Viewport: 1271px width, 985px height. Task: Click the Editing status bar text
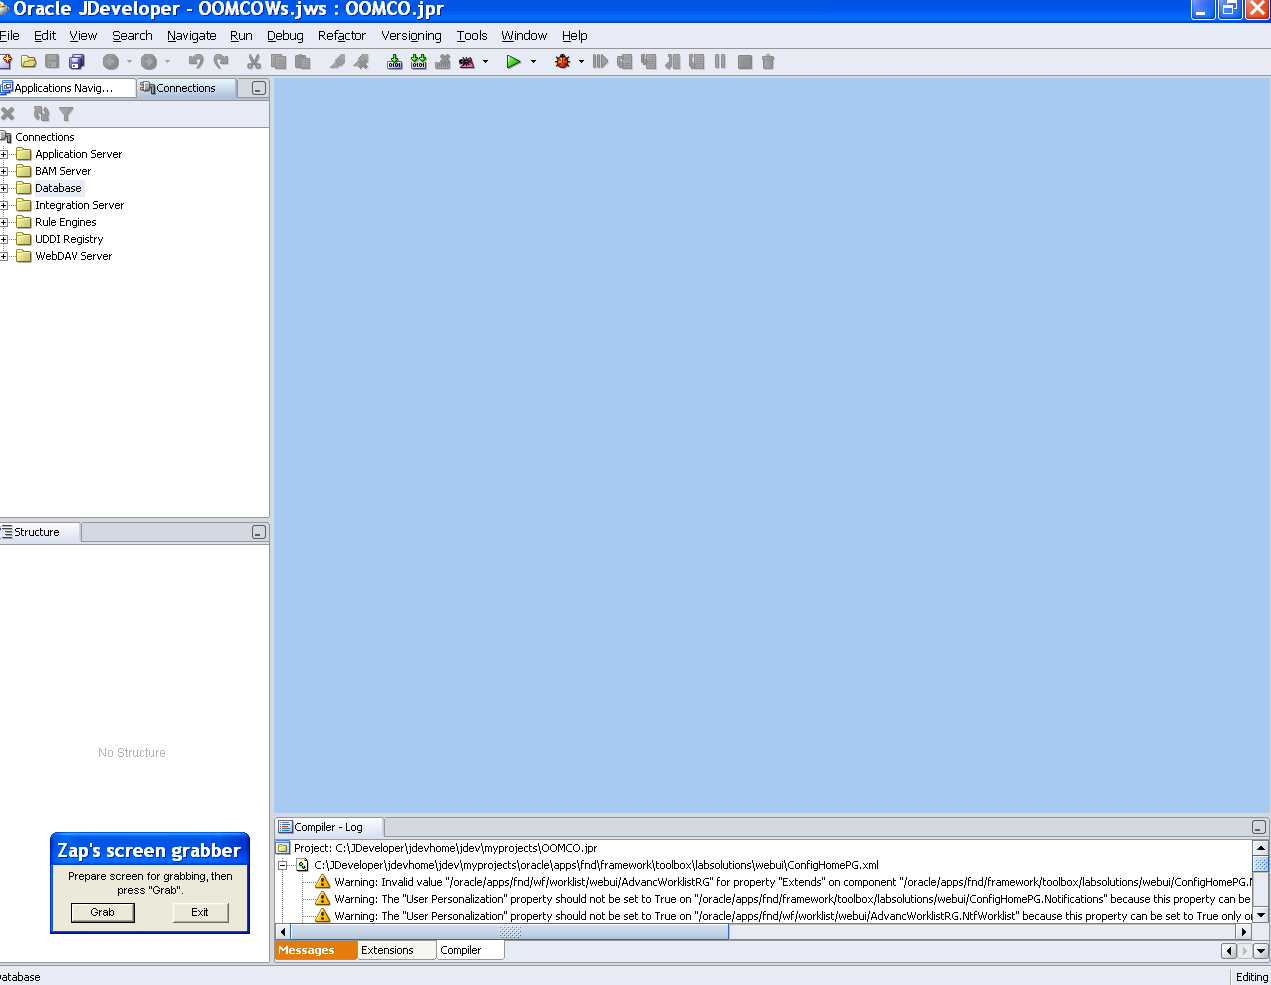[x=1251, y=977]
